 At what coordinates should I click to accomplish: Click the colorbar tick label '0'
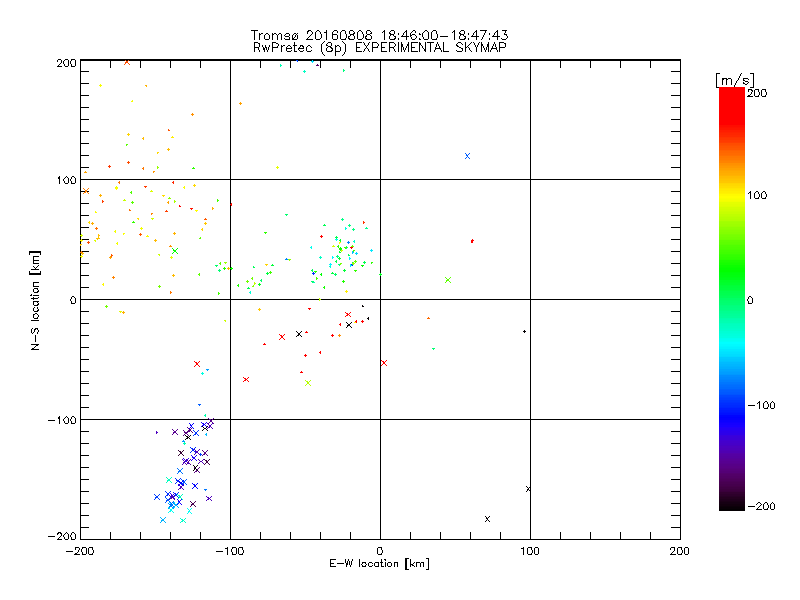[750, 301]
